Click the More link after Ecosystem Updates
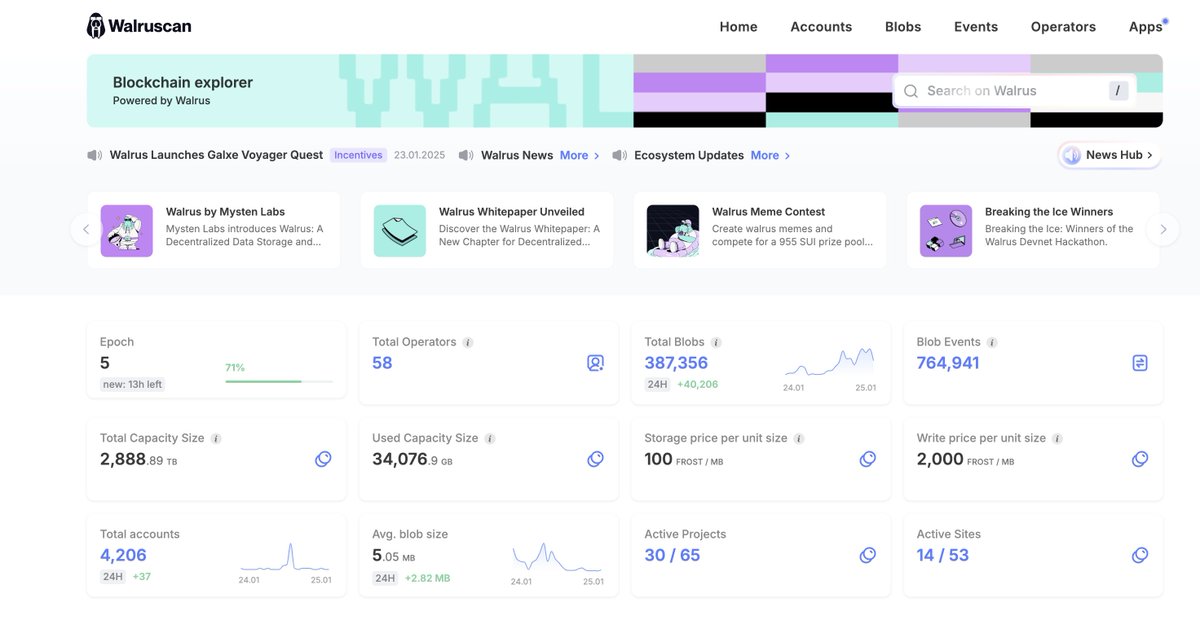Image resolution: width=1200 pixels, height=620 pixels. pyautogui.click(x=771, y=155)
